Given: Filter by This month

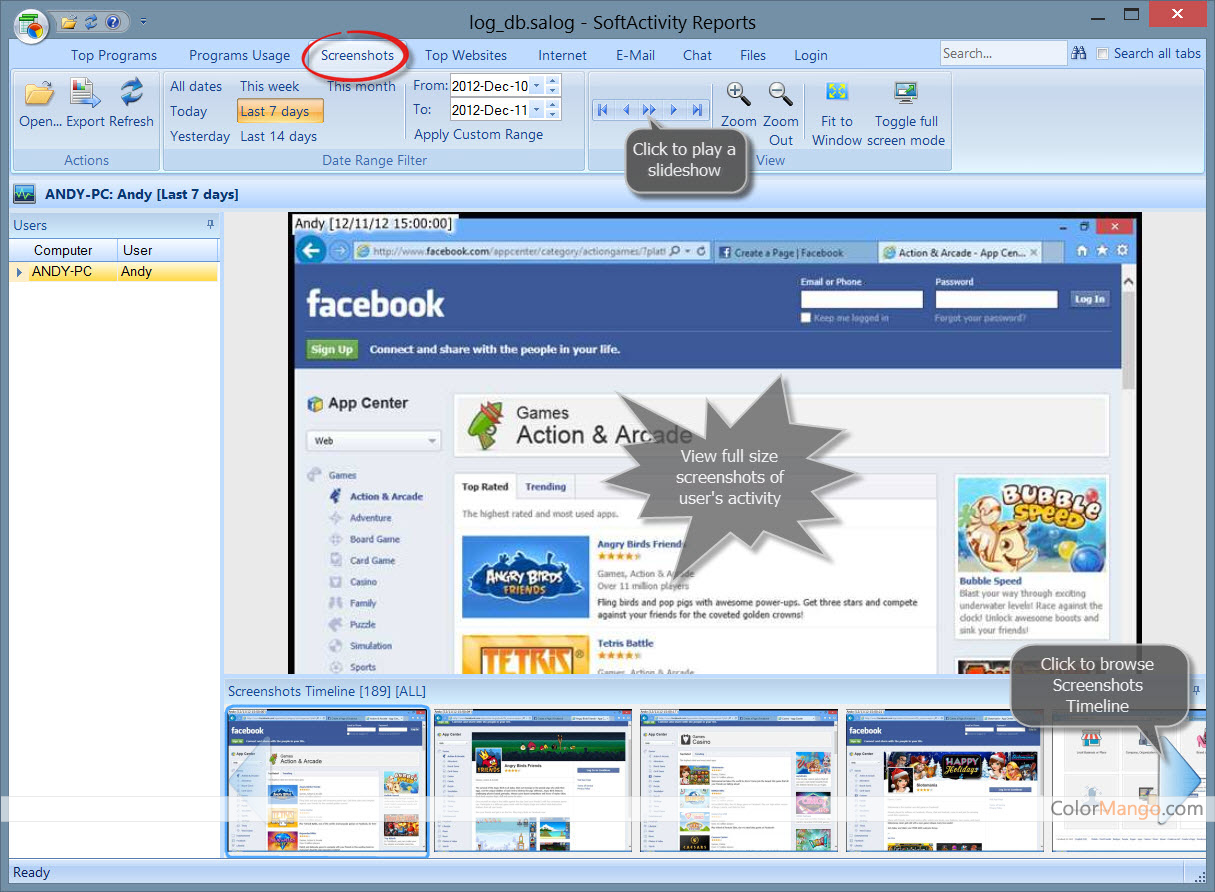Looking at the screenshot, I should tap(361, 86).
